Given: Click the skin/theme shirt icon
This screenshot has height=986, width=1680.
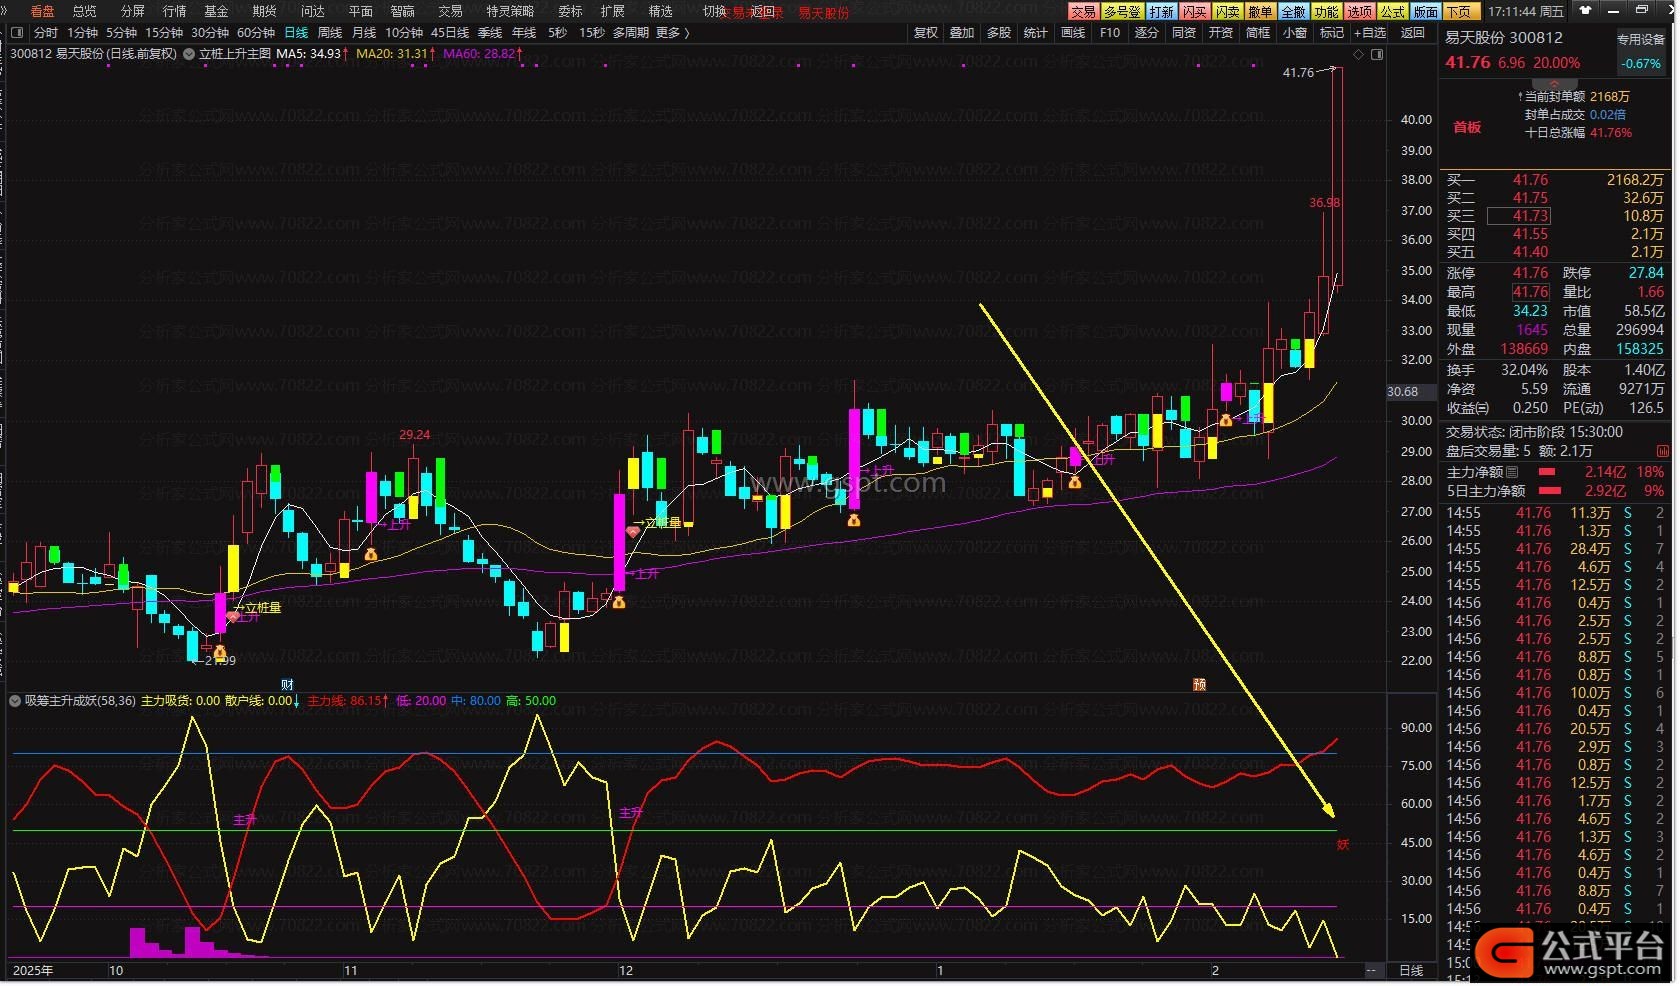Looking at the screenshot, I should coord(1585,11).
